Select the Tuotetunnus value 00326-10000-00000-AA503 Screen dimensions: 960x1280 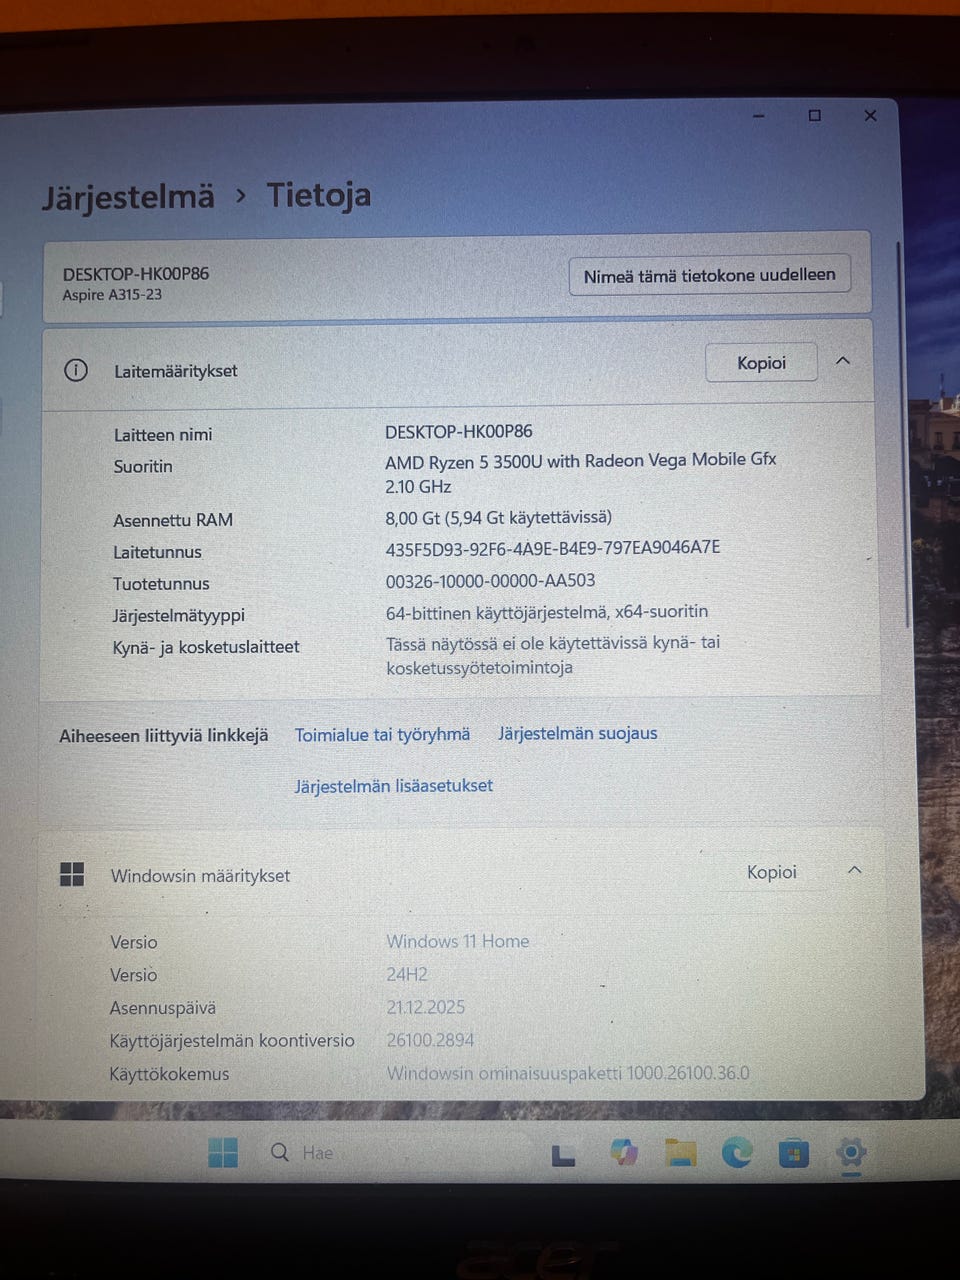tap(490, 580)
